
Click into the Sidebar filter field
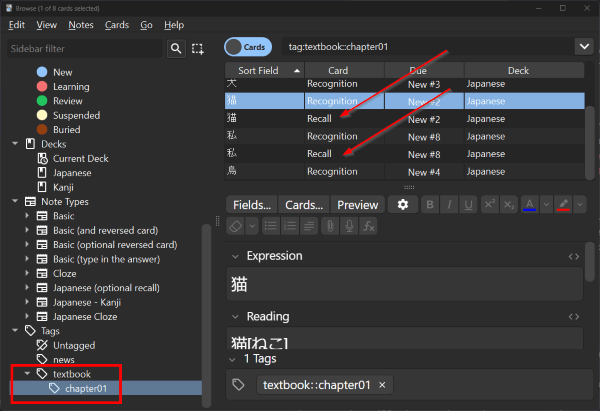pos(85,49)
